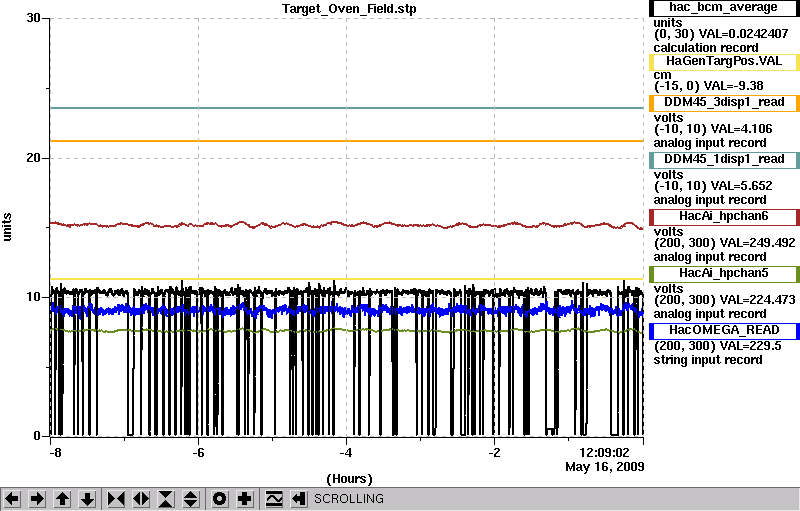Click the VAL=224.473 readout text
The height and width of the screenshot is (511, 800).
click(x=757, y=300)
